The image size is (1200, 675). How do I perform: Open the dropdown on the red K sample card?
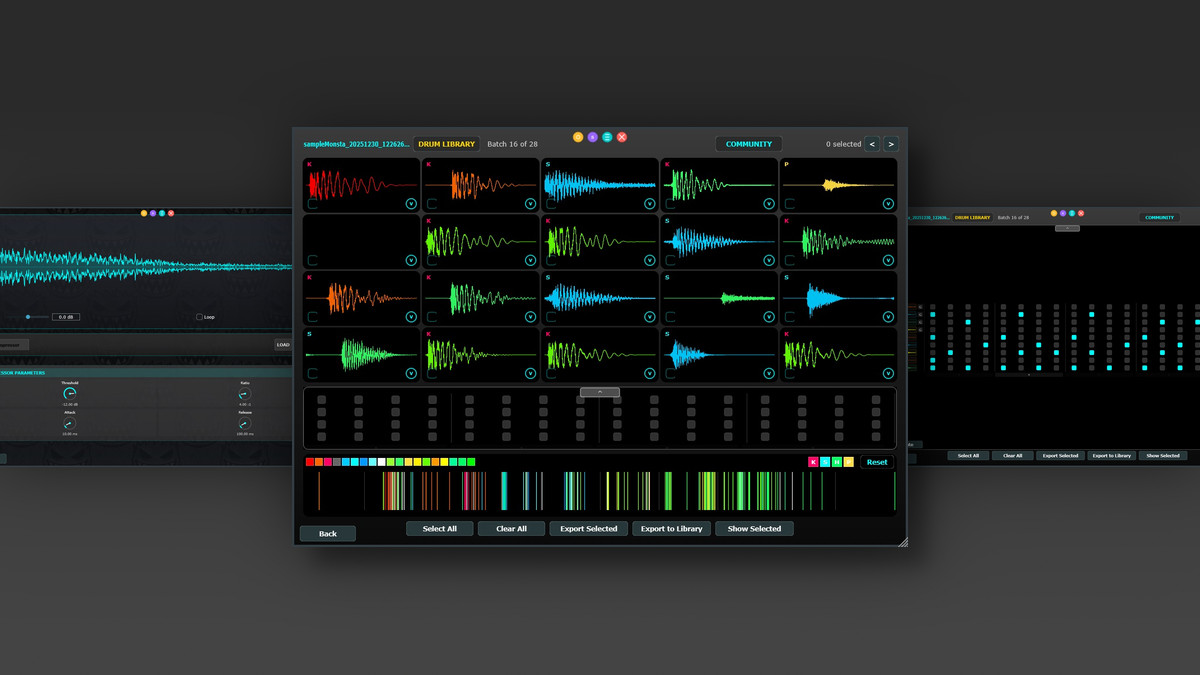[411, 204]
